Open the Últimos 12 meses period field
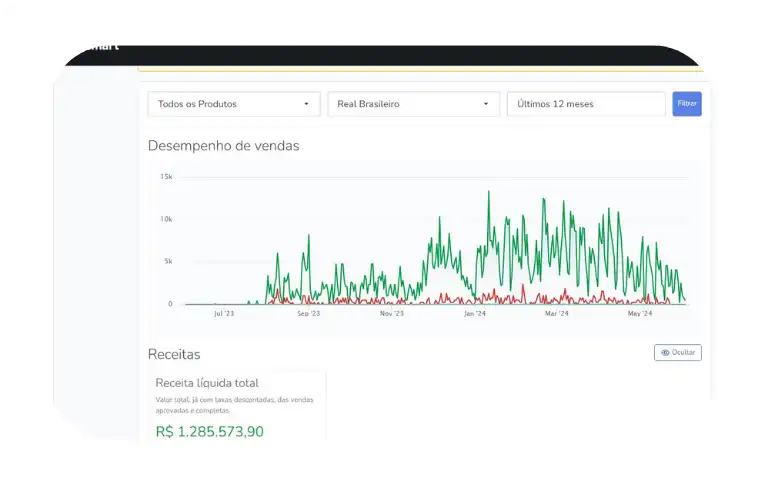Image resolution: width=764 pixels, height=486 pixels. point(586,104)
